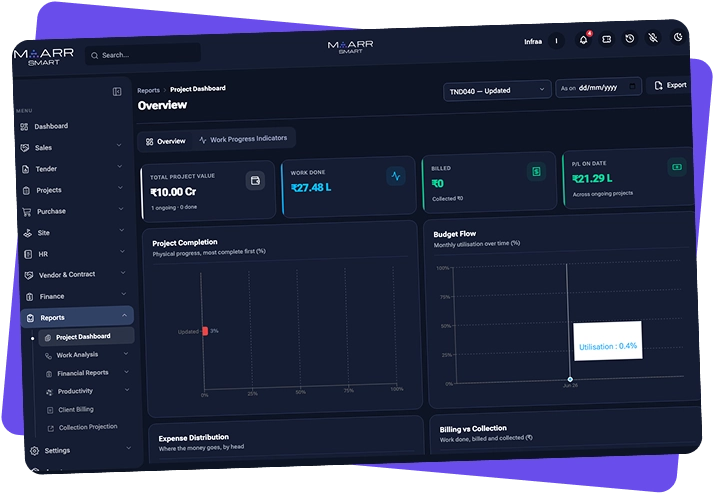The image size is (715, 494).
Task: Click the Jun 26 data point in Budget Flow
Action: [570, 380]
